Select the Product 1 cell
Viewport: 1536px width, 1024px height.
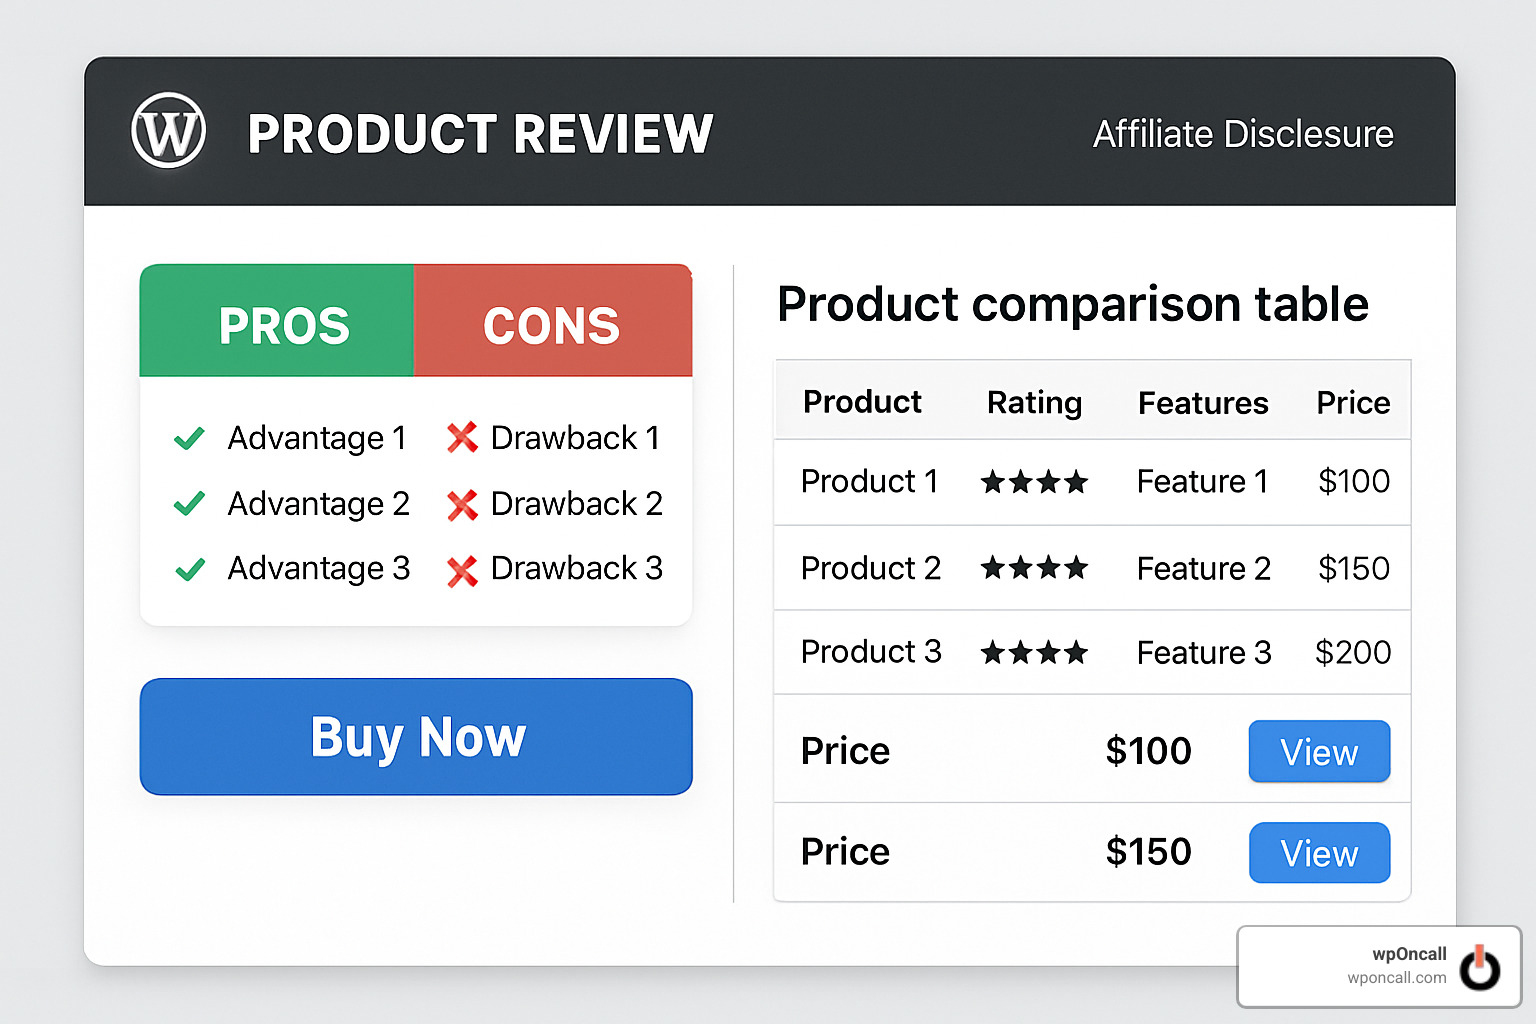click(x=869, y=482)
